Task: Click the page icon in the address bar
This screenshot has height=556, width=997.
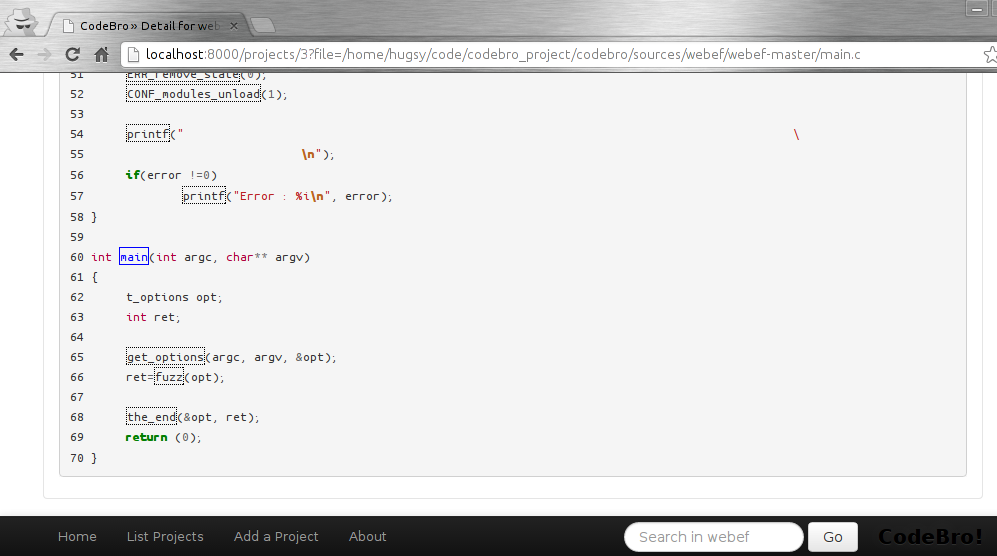Action: (133, 55)
